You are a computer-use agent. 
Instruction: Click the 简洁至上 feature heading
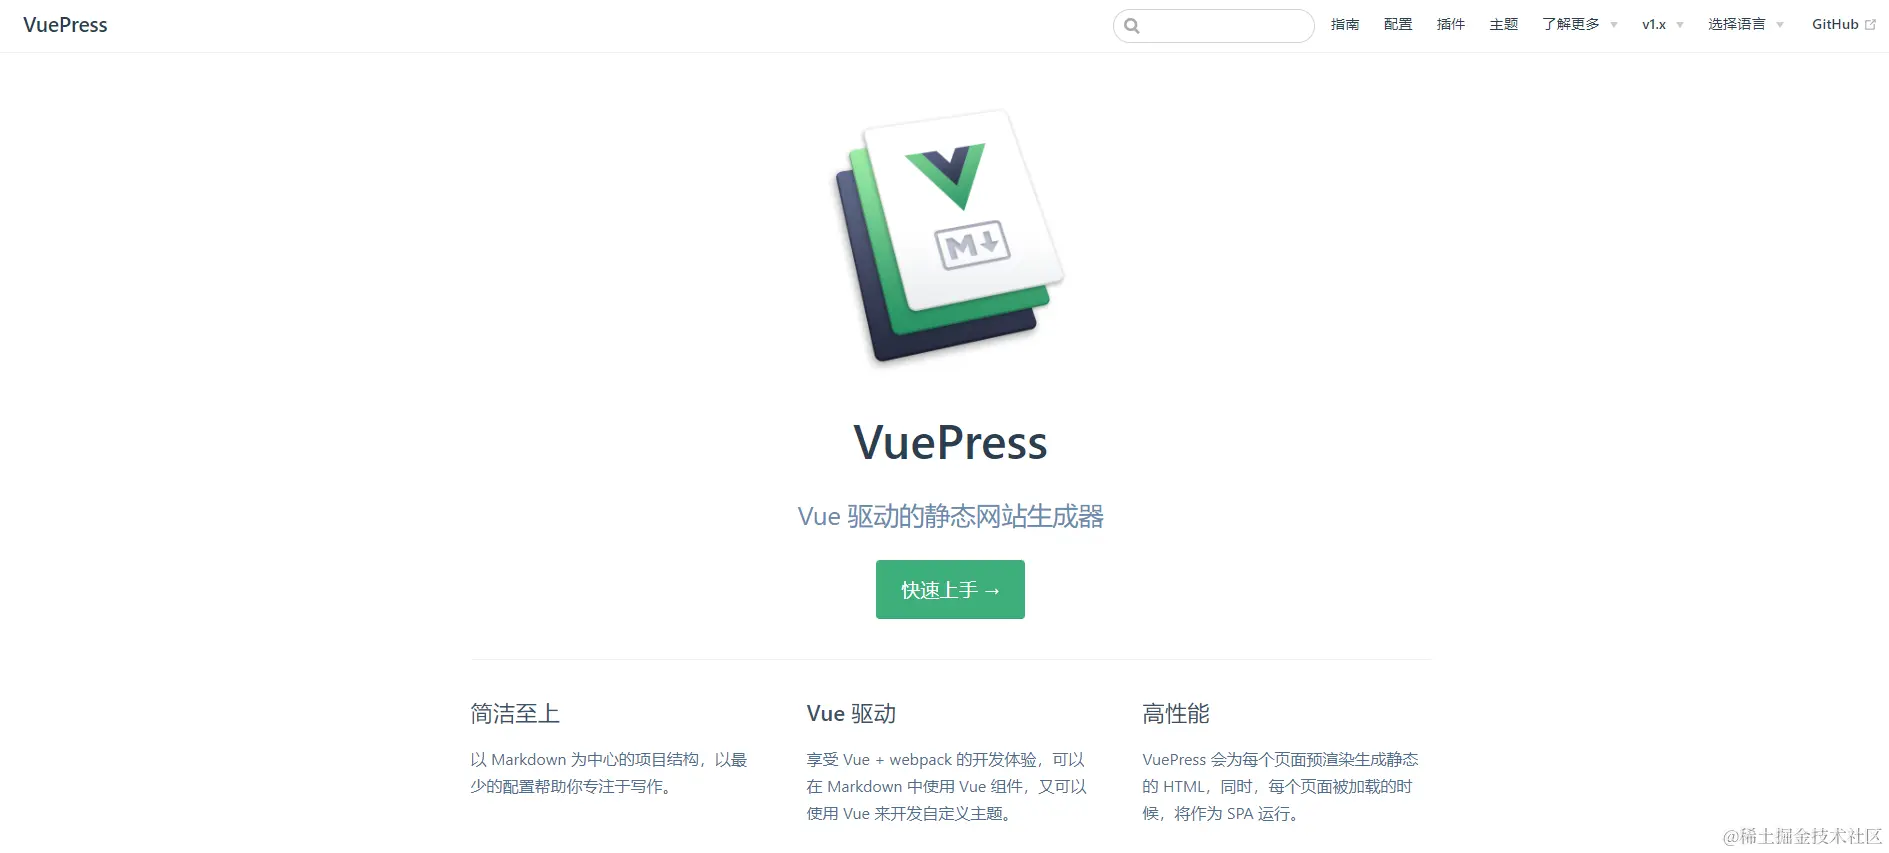515,714
